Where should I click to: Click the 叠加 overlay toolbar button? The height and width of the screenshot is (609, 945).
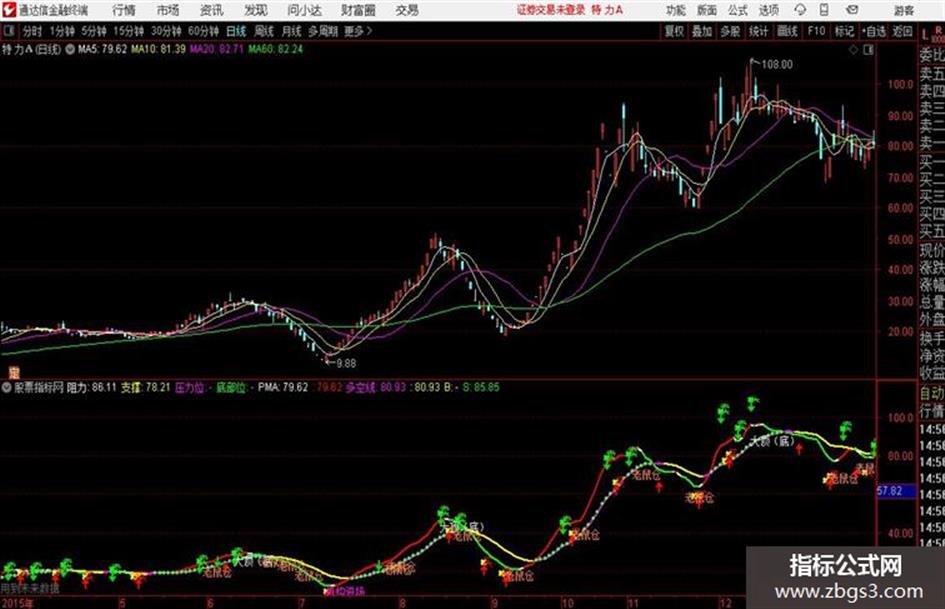tap(702, 31)
